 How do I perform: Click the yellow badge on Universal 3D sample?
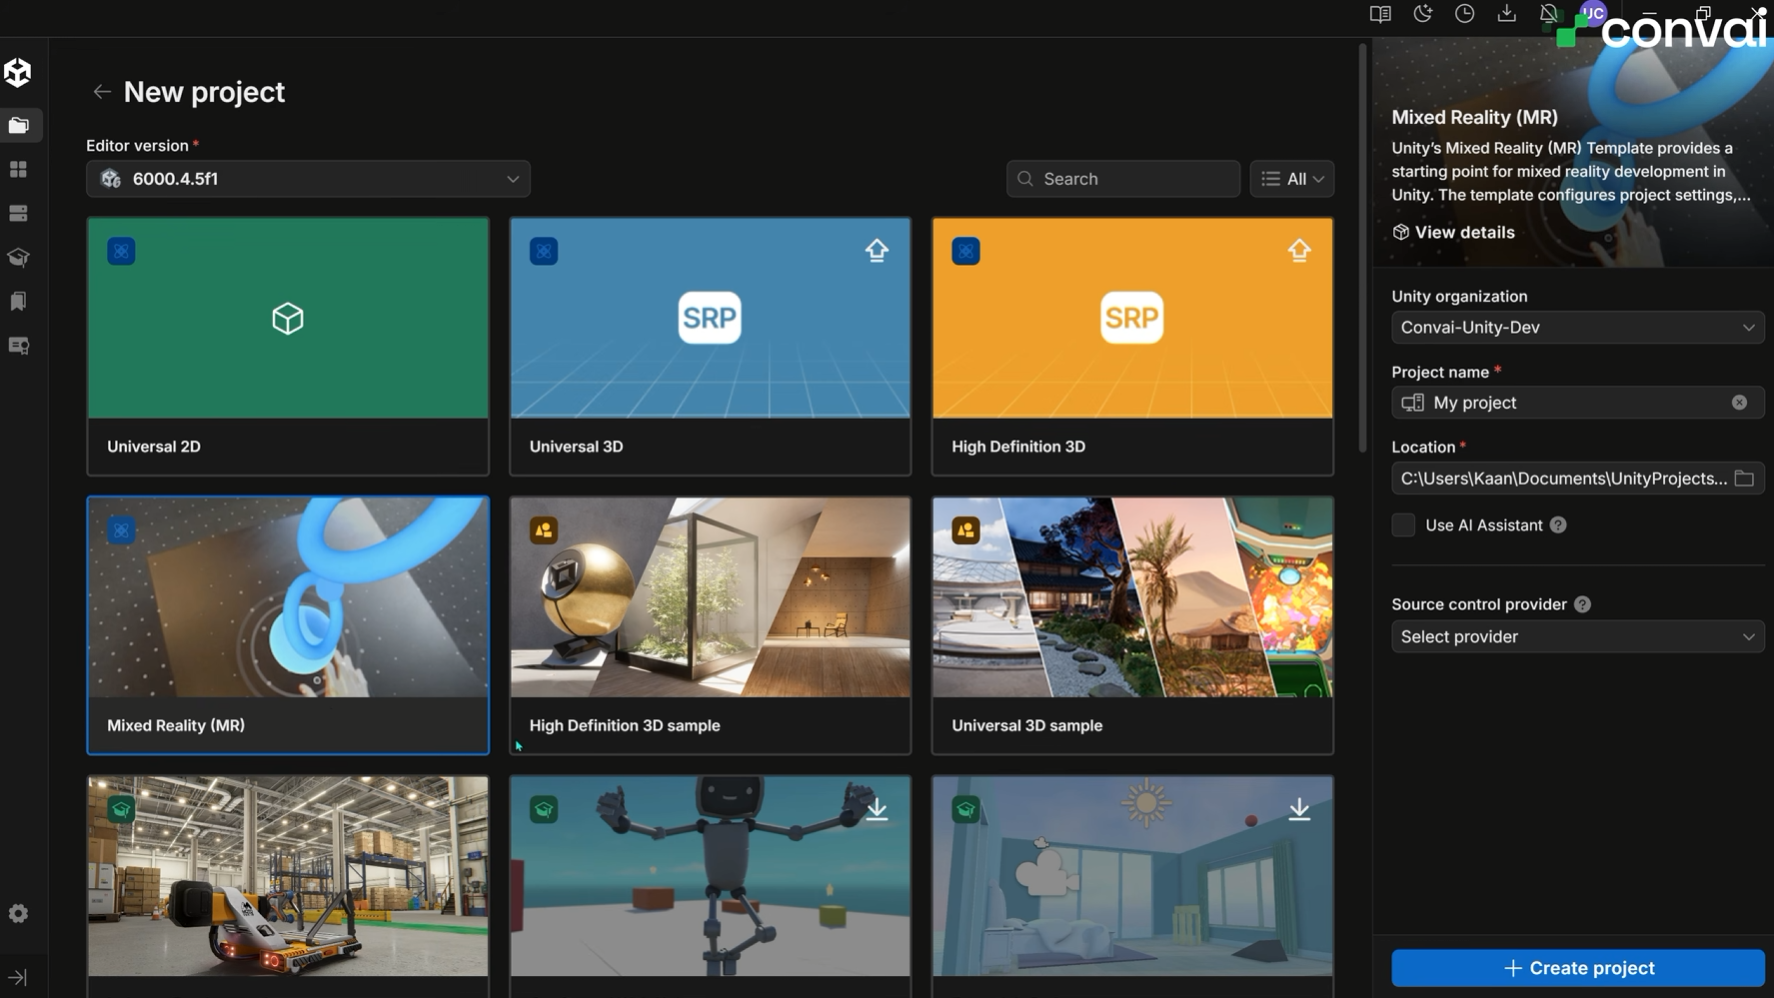pyautogui.click(x=966, y=530)
